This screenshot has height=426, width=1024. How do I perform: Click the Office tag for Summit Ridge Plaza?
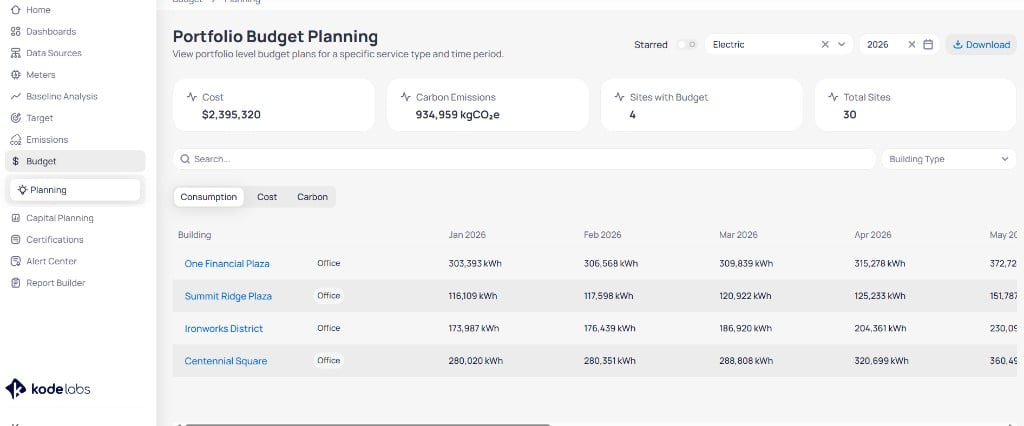[x=328, y=295]
